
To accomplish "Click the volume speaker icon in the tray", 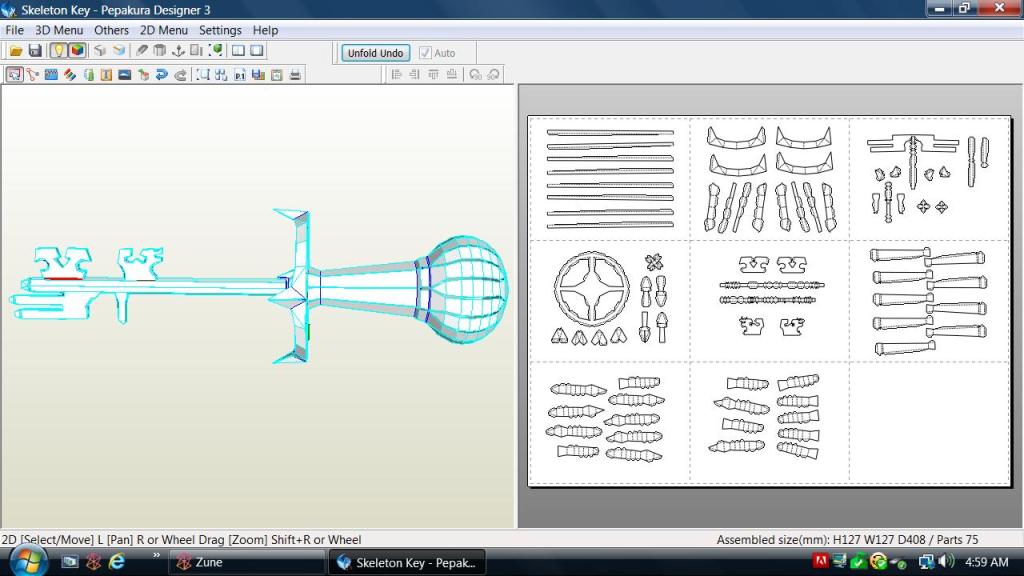I will coord(946,562).
